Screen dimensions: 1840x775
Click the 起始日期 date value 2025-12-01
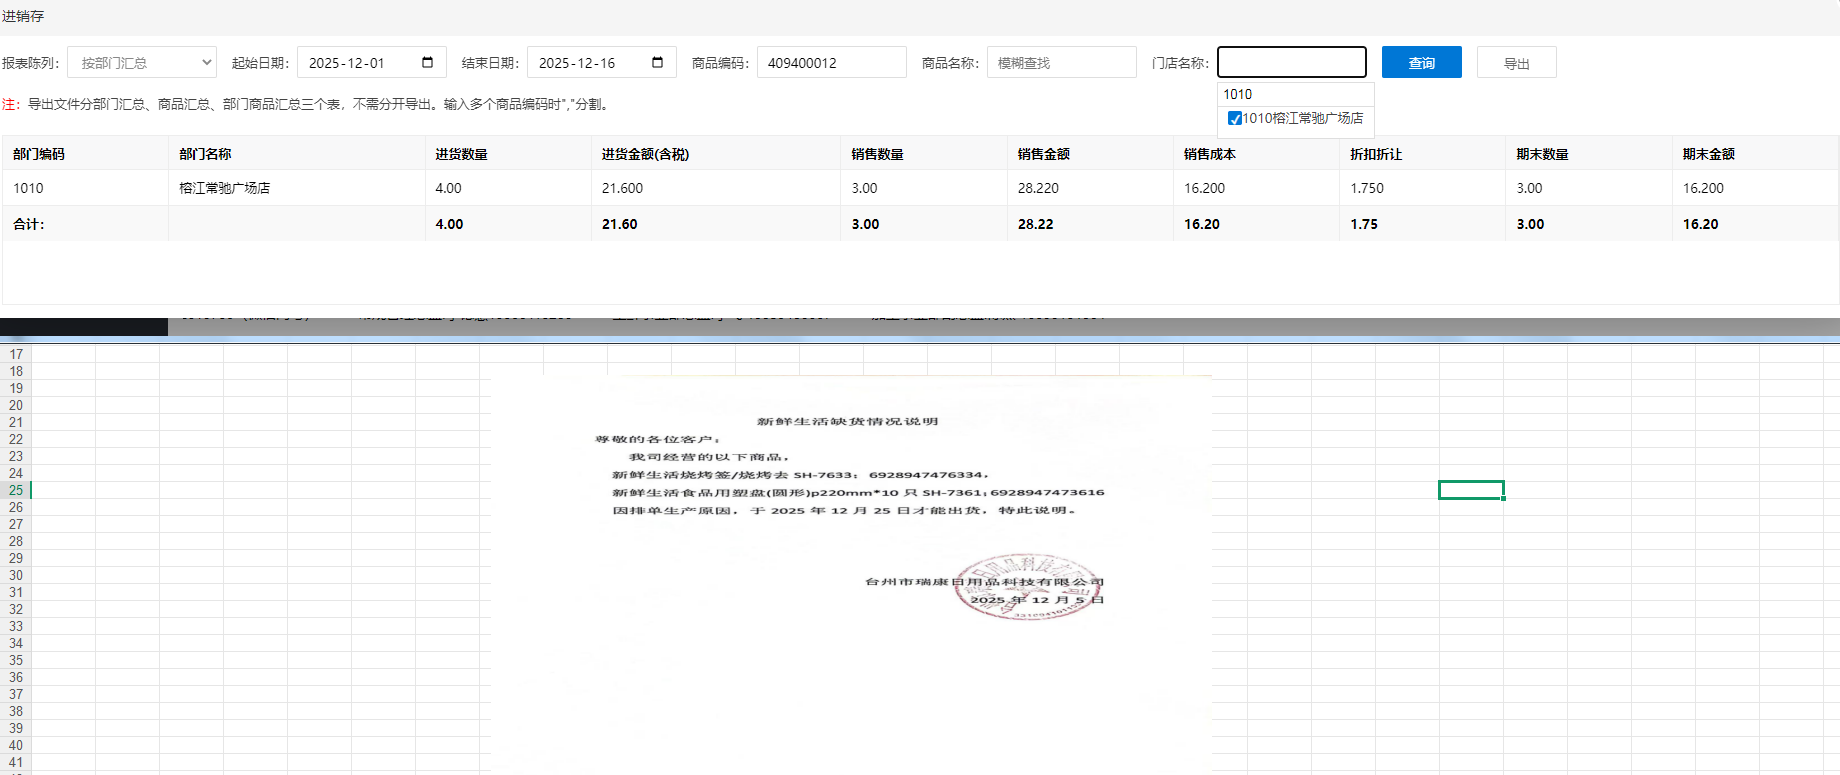point(347,63)
